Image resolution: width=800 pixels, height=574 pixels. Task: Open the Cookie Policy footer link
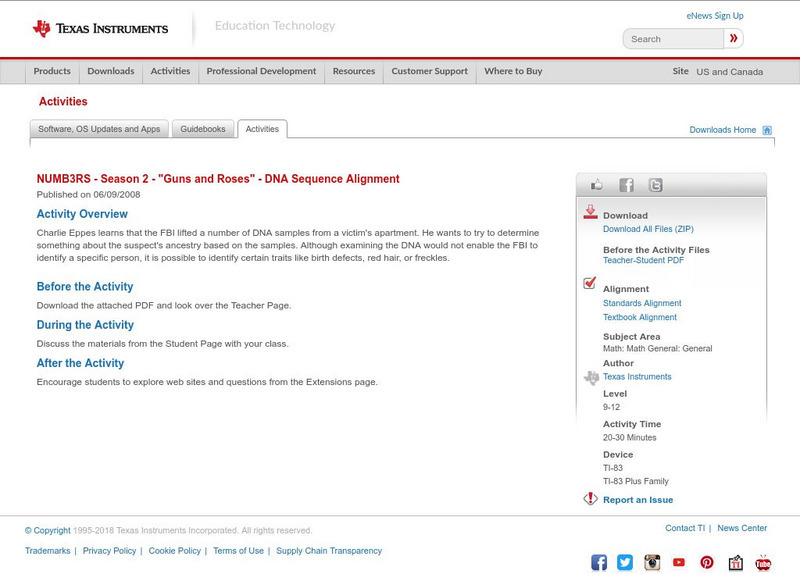pos(174,551)
